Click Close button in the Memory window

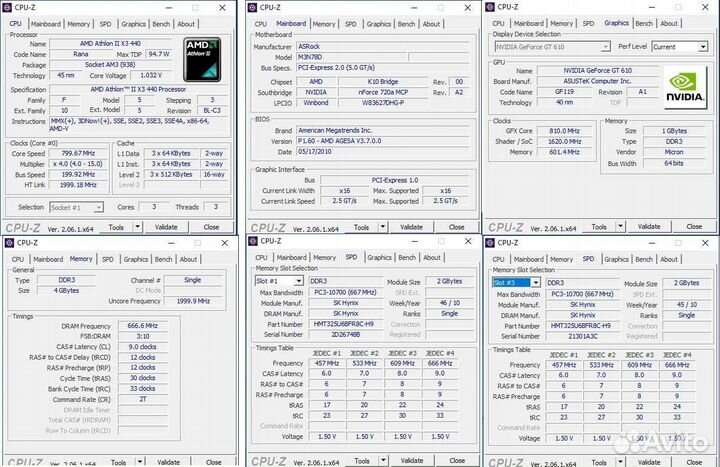click(214, 462)
